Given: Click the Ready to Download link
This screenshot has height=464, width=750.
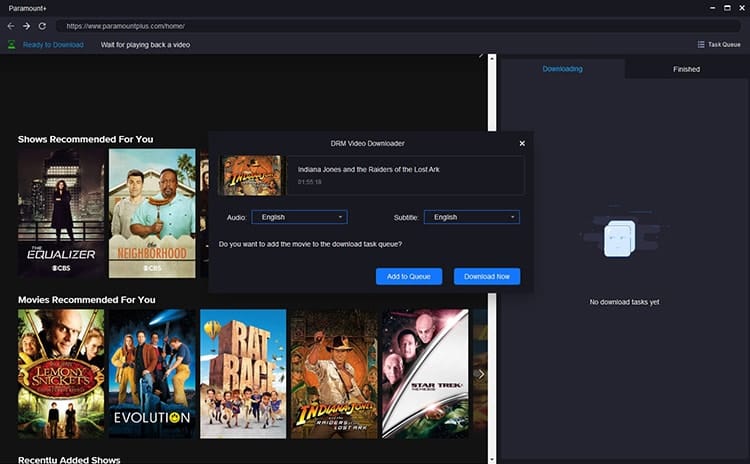Looking at the screenshot, I should (53, 44).
